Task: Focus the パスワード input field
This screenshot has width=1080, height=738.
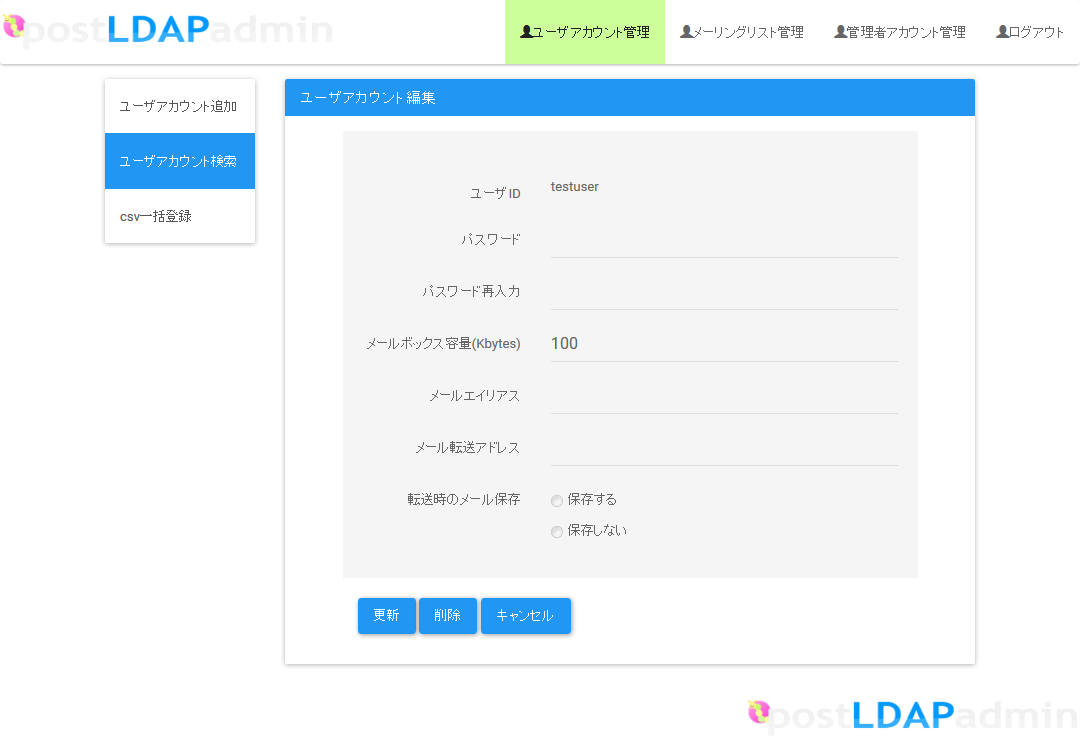Action: 723,240
